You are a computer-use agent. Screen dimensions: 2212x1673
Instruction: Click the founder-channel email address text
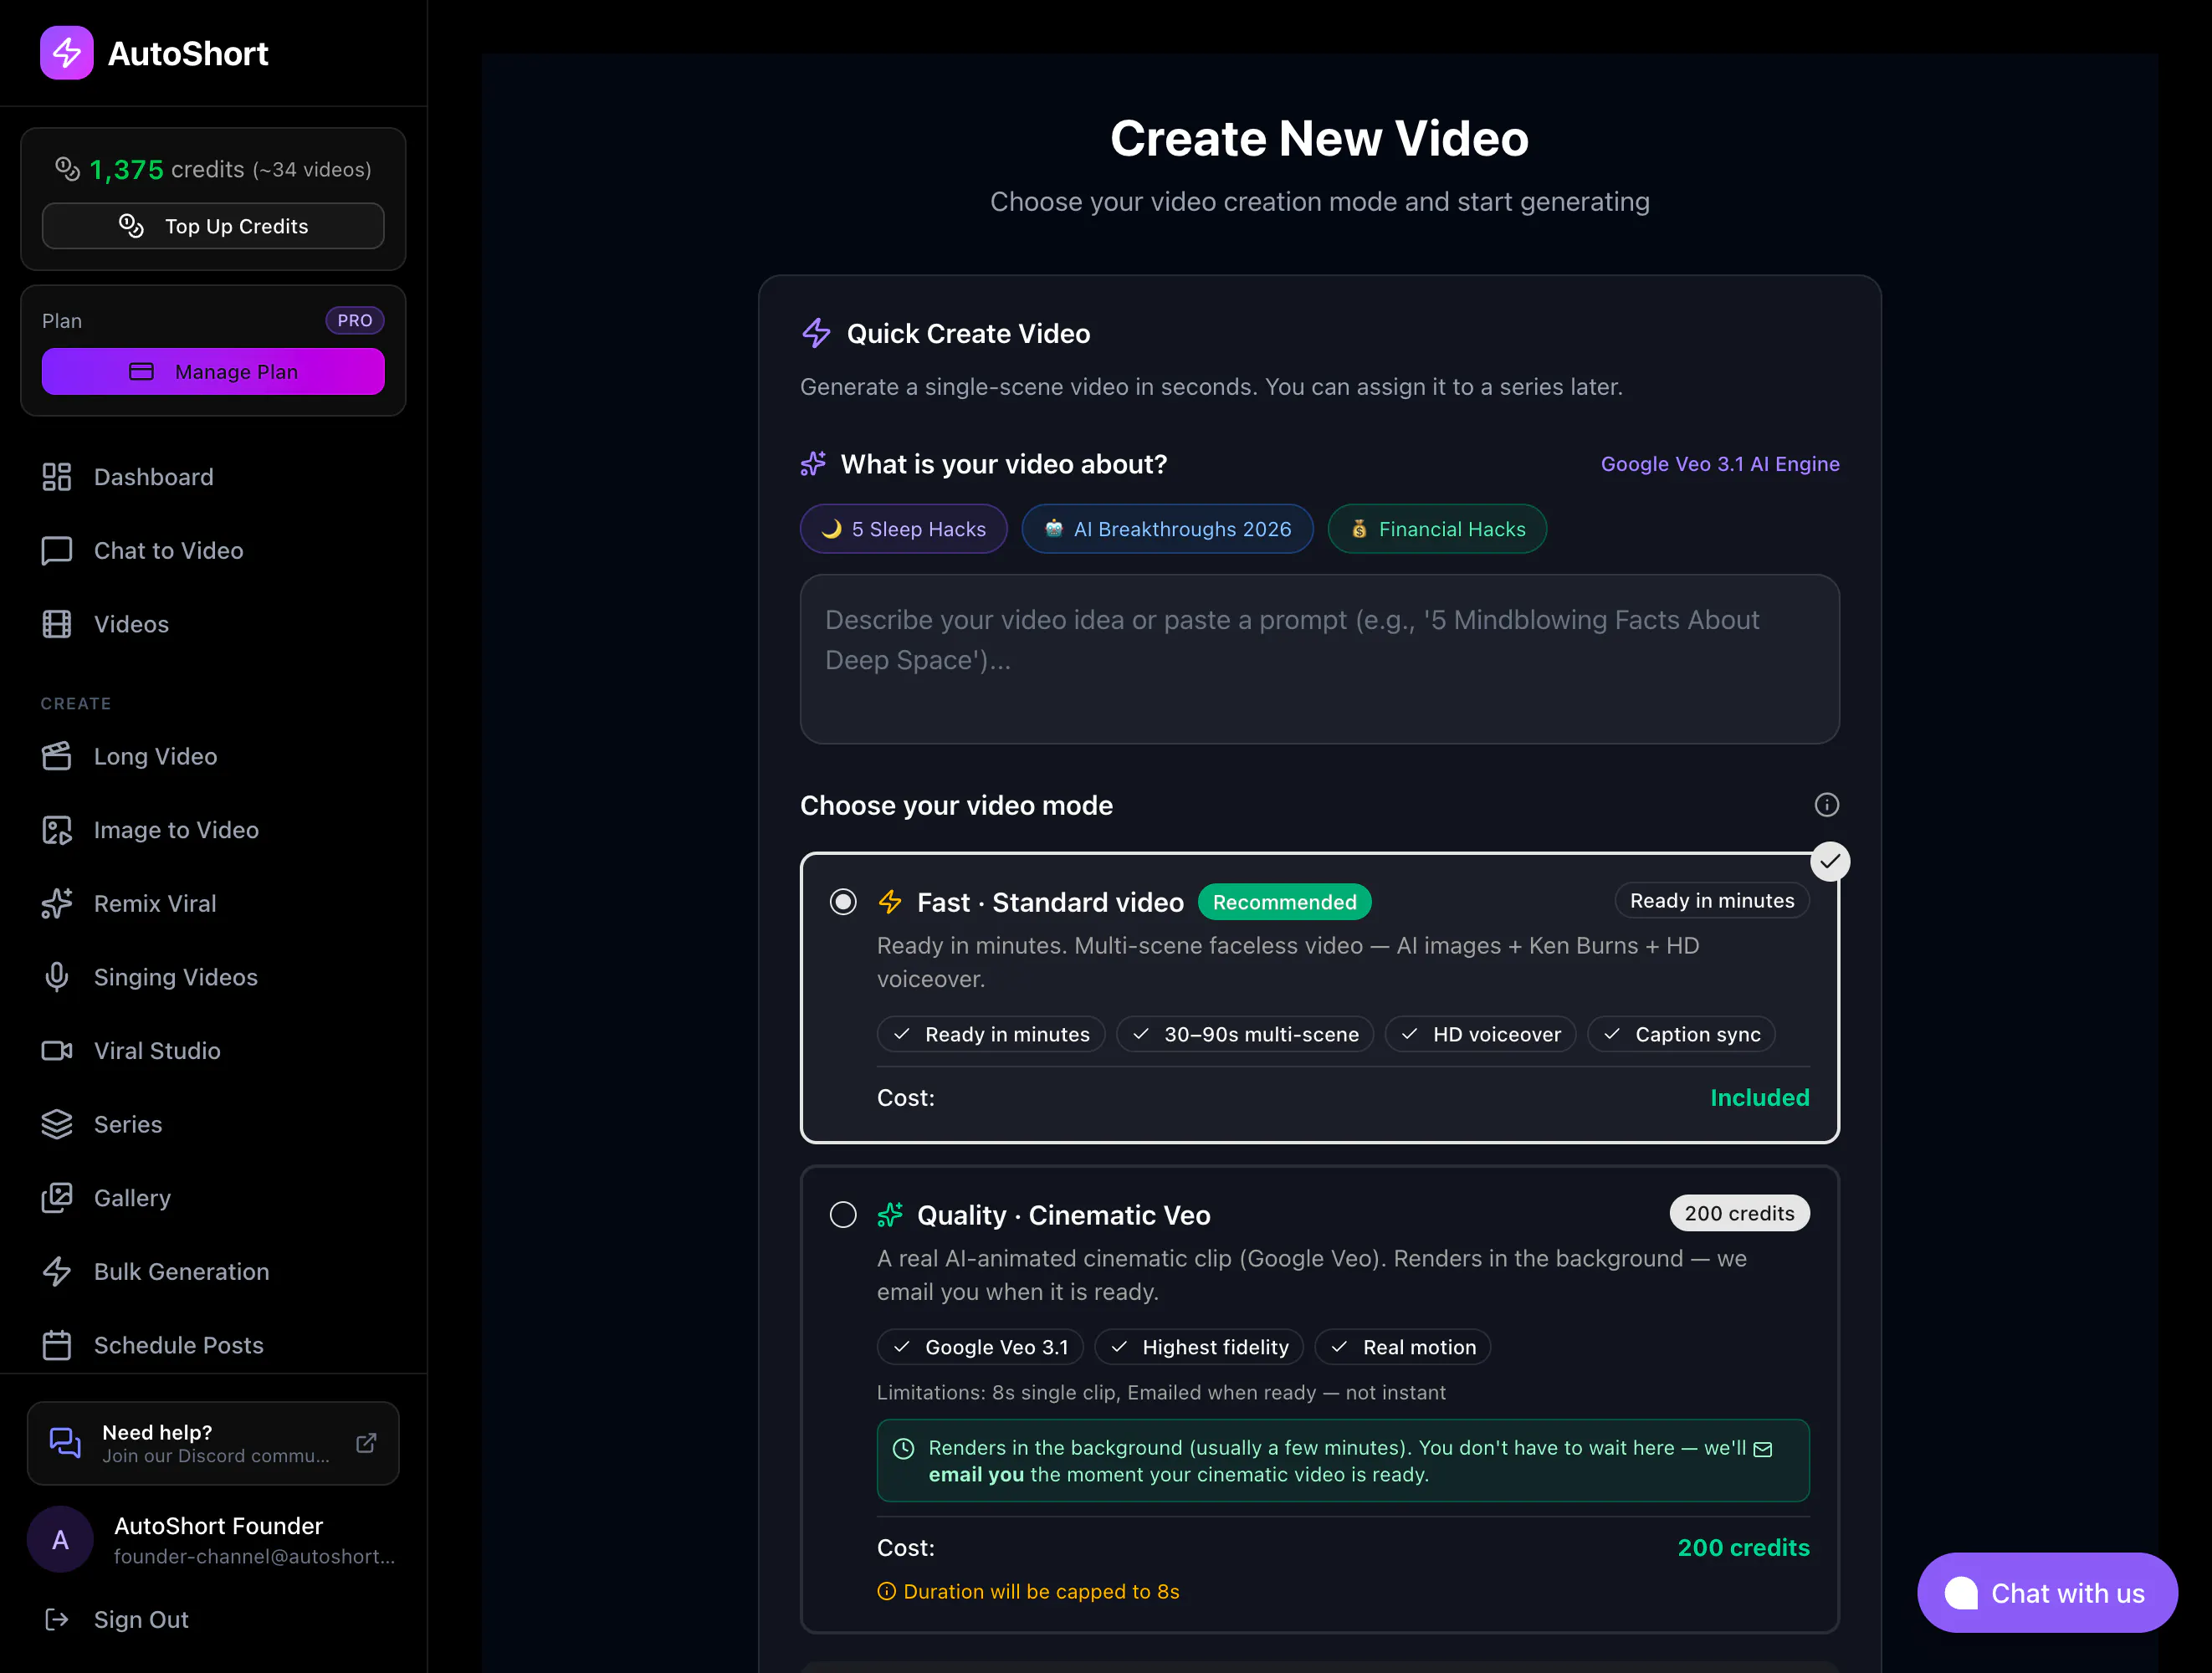pos(254,1556)
